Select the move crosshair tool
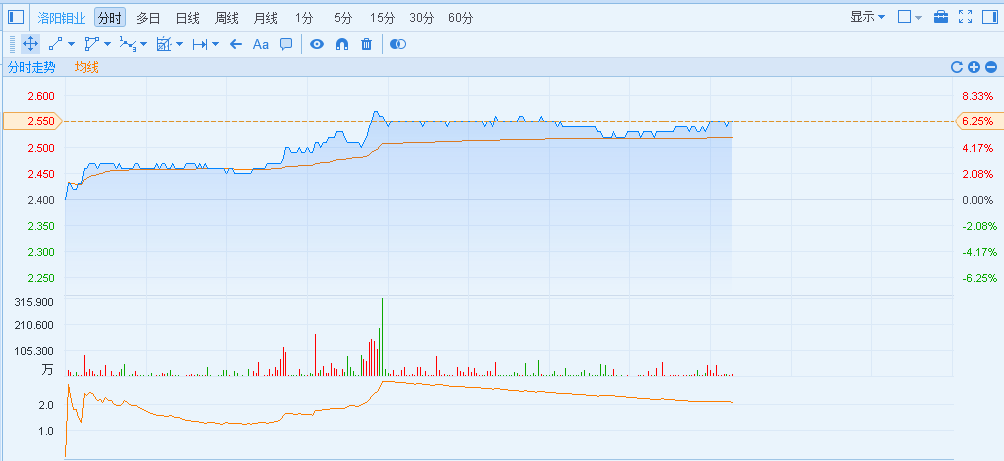Image resolution: width=1004 pixels, height=461 pixels. (x=30, y=44)
